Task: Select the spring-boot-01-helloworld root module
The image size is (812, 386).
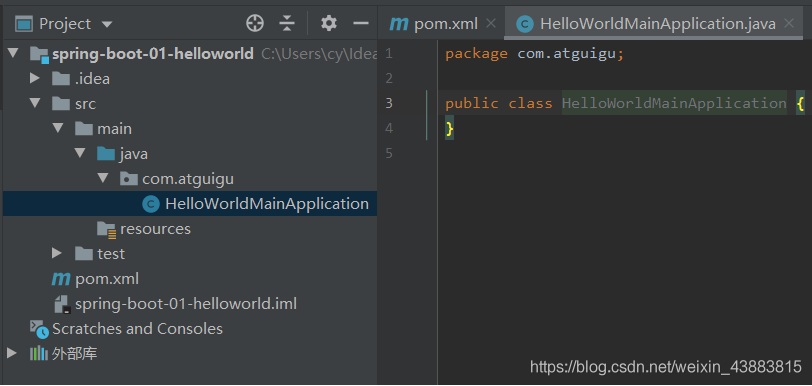Action: pos(153,53)
